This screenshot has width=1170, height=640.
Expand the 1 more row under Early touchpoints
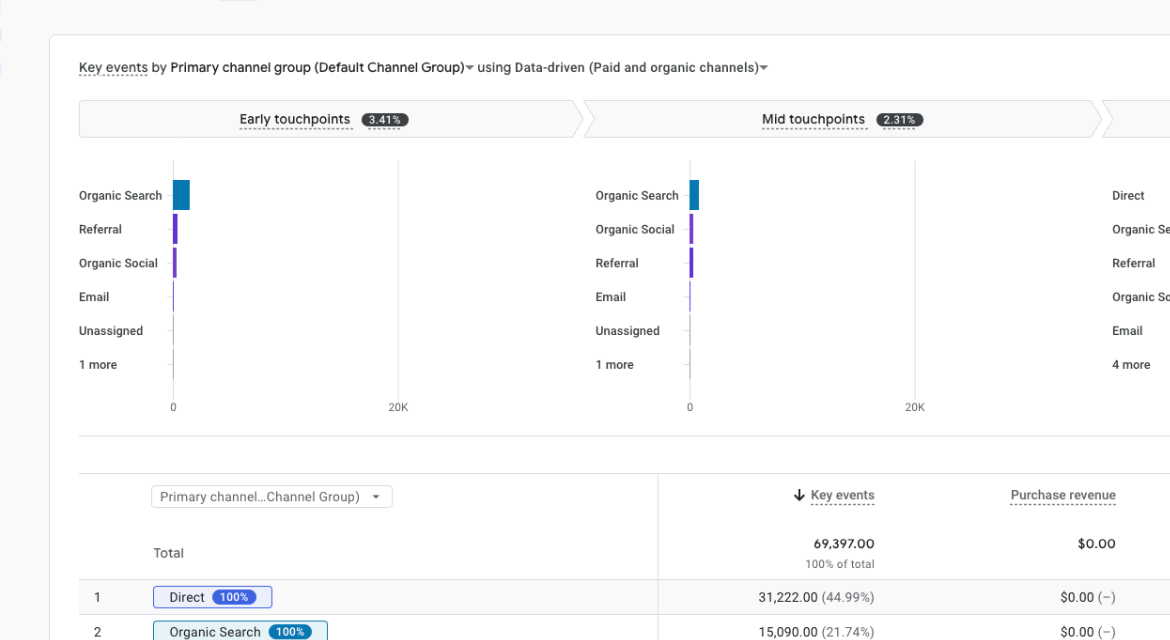[x=98, y=364]
